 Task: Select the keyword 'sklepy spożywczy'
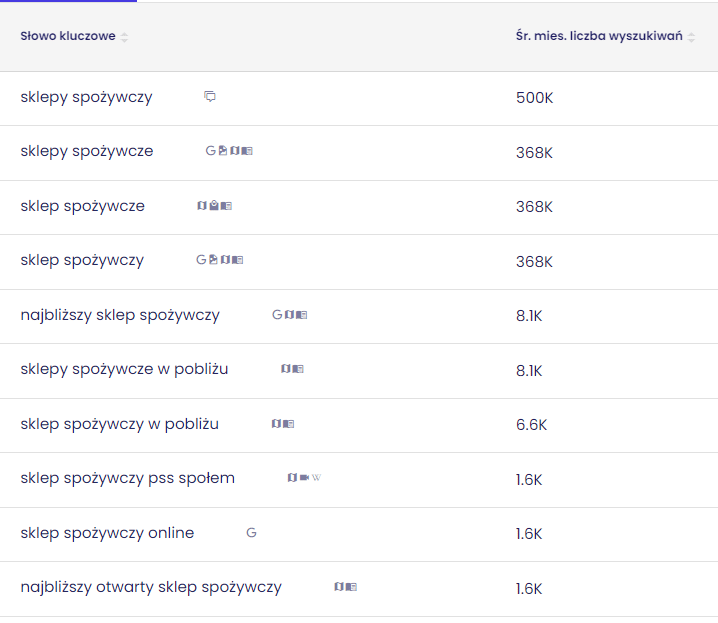pyautogui.click(x=86, y=97)
